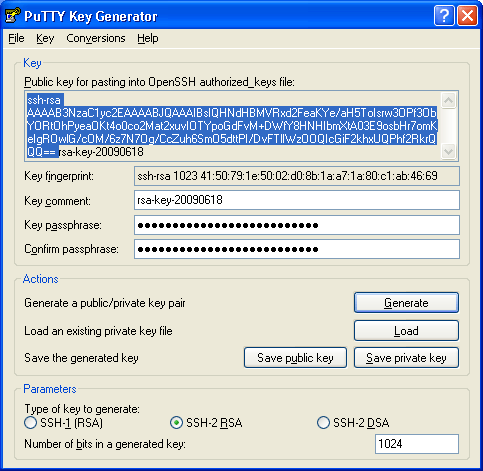The width and height of the screenshot is (483, 471).
Task: Click 'Load an existing private key file' text
Action: 98,331
